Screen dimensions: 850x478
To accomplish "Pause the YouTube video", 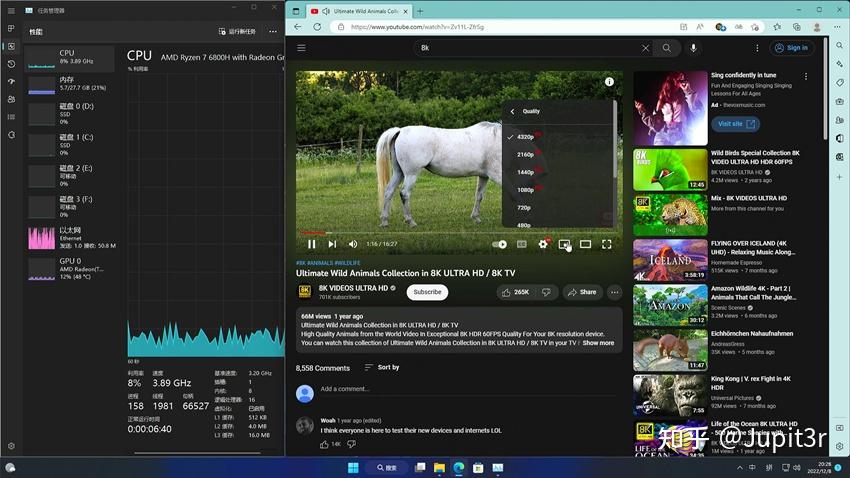I will pos(311,244).
